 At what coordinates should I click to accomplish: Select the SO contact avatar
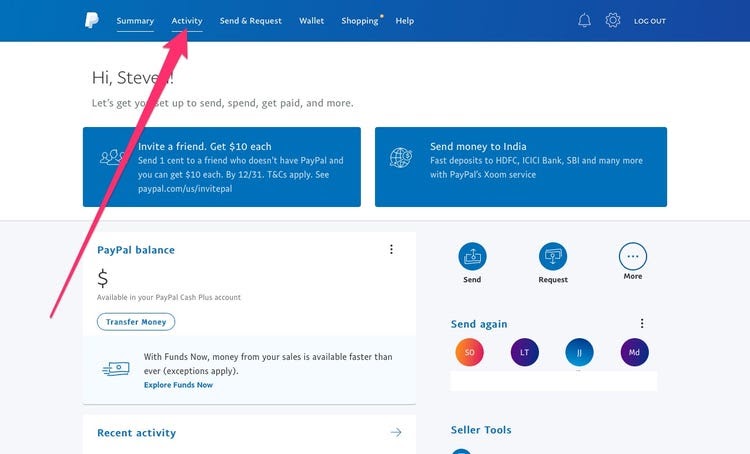click(469, 352)
